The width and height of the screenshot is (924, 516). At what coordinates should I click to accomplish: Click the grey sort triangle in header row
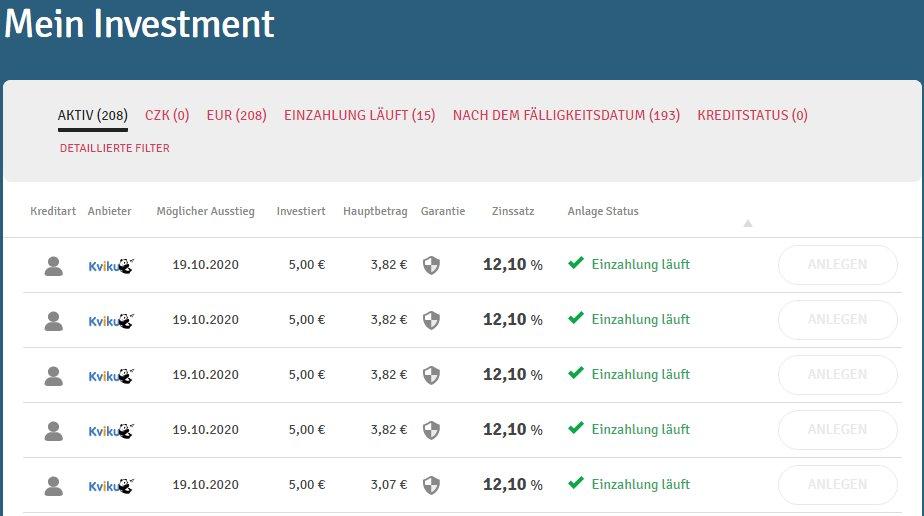[x=748, y=223]
